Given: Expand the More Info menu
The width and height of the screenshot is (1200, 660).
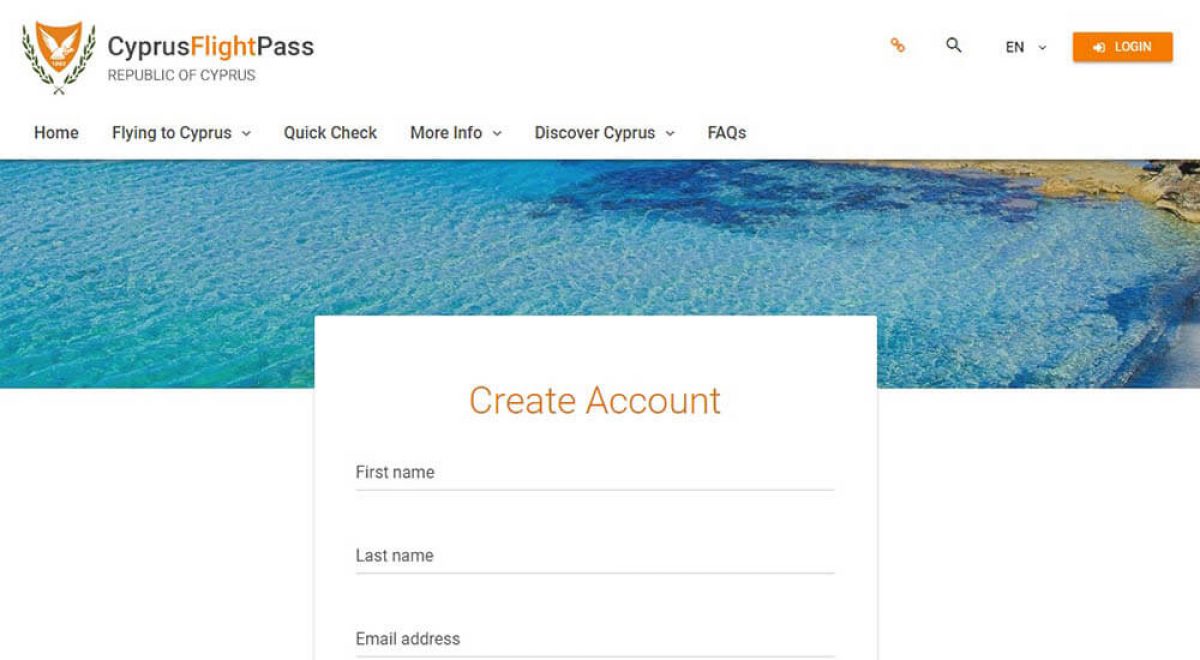Looking at the screenshot, I should pos(456,133).
